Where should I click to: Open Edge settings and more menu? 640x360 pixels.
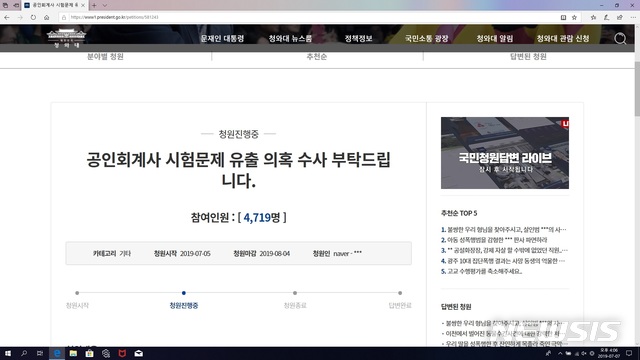(x=633, y=17)
